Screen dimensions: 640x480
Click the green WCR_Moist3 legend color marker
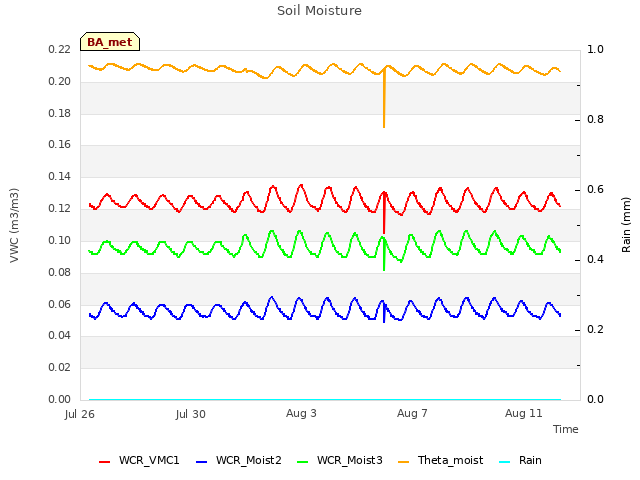[303, 462]
